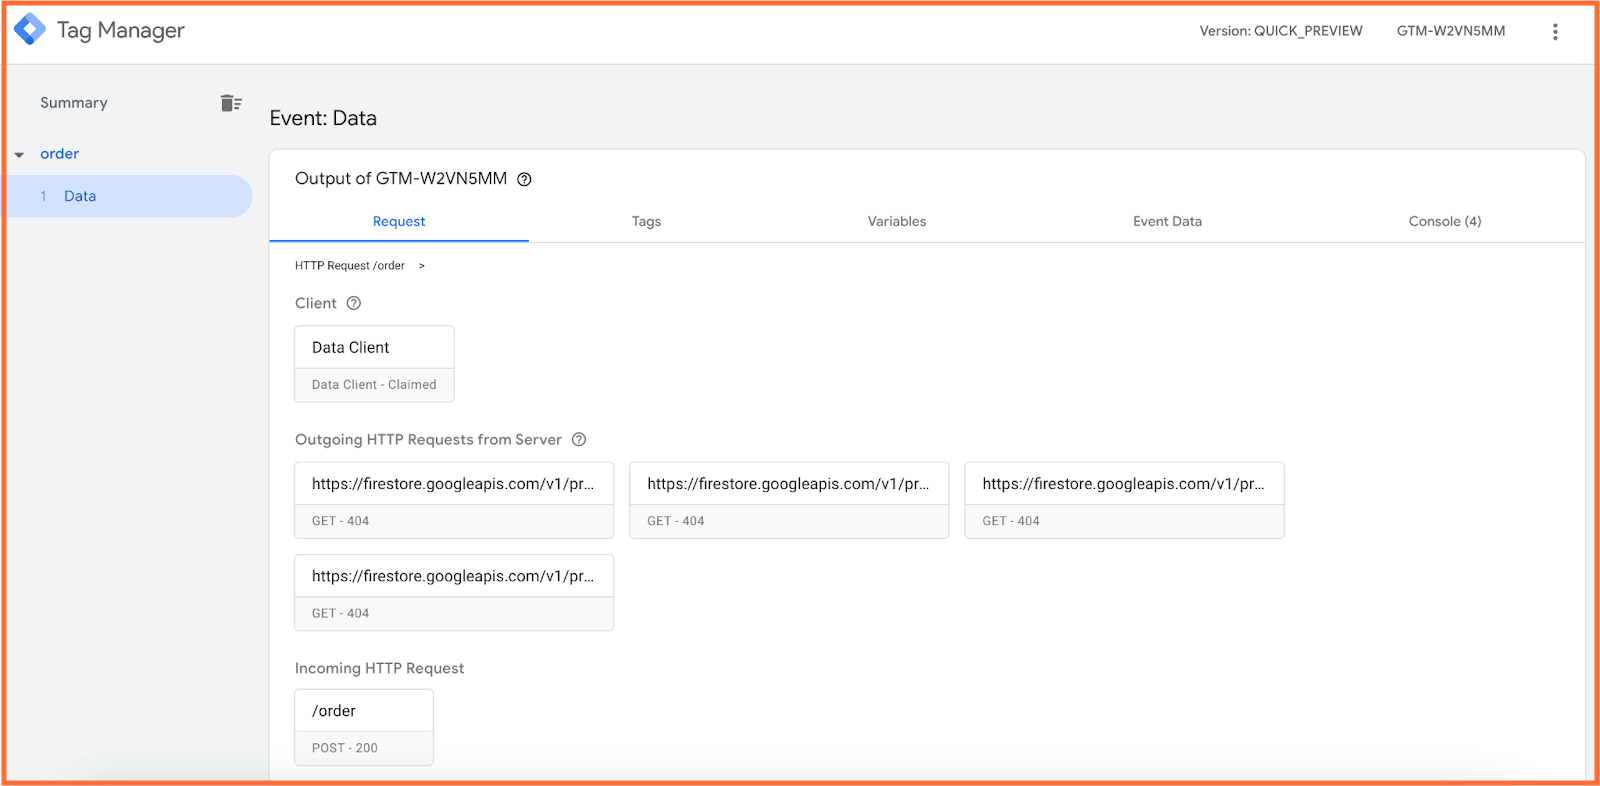Viewport: 1600px width, 786px height.
Task: Click the Tag Manager logo icon
Action: (x=29, y=30)
